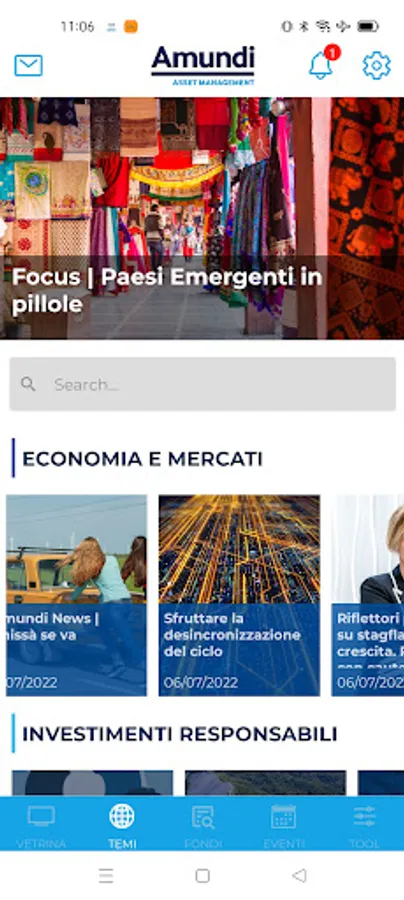
Task: Open the mail envelope icon
Action: (28, 65)
